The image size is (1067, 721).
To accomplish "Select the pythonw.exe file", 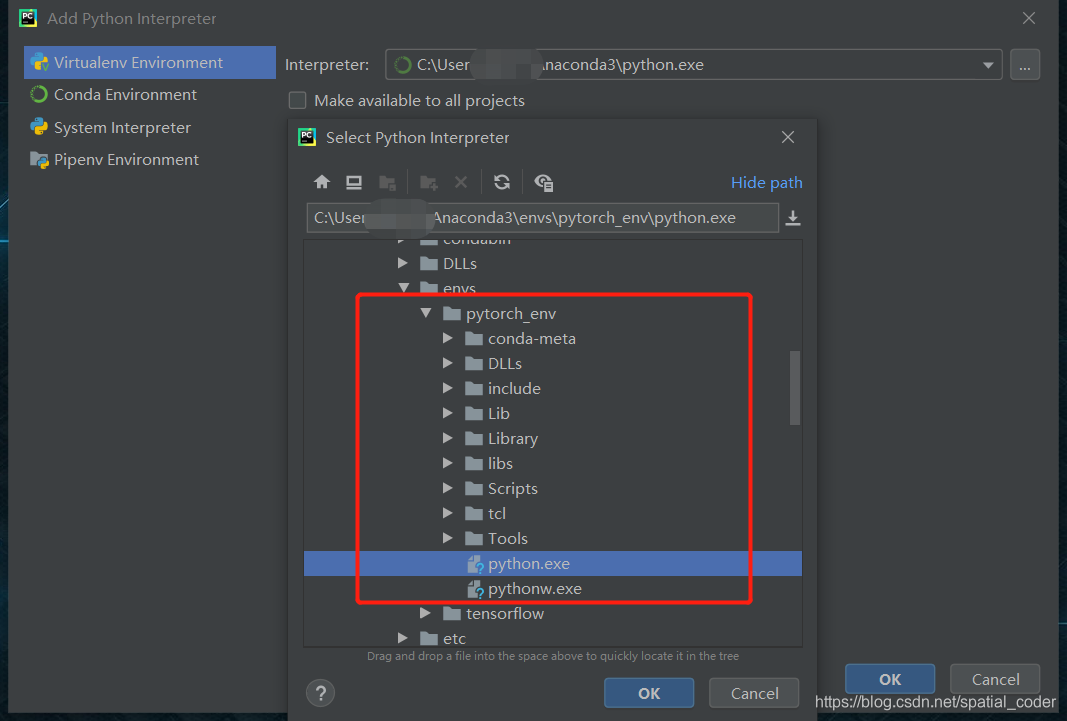I will (x=534, y=589).
